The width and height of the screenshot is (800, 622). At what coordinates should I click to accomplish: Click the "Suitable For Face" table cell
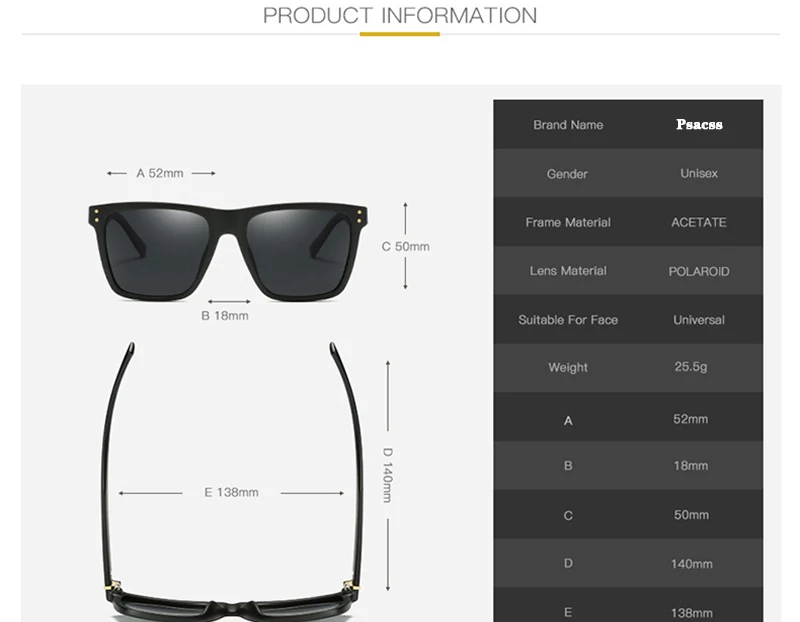click(568, 320)
